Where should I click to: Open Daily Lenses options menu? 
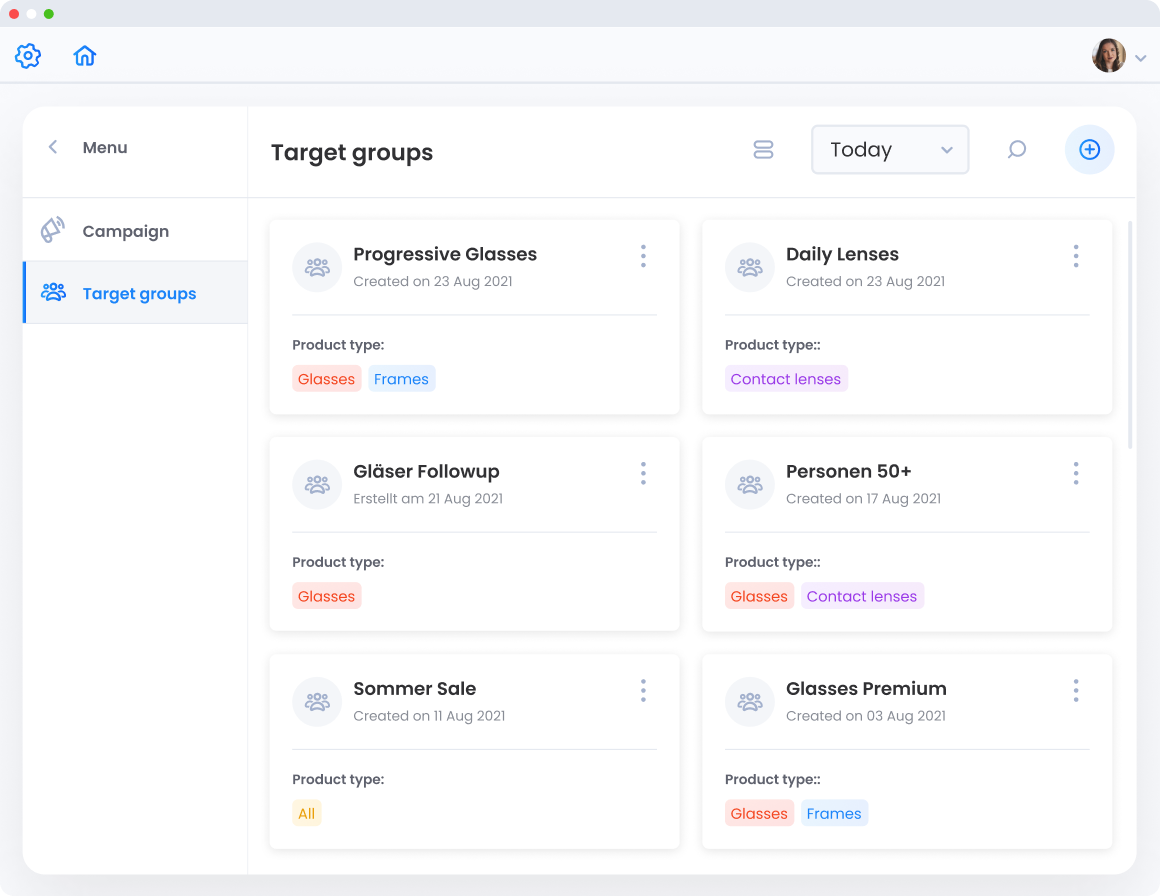pos(1076,256)
